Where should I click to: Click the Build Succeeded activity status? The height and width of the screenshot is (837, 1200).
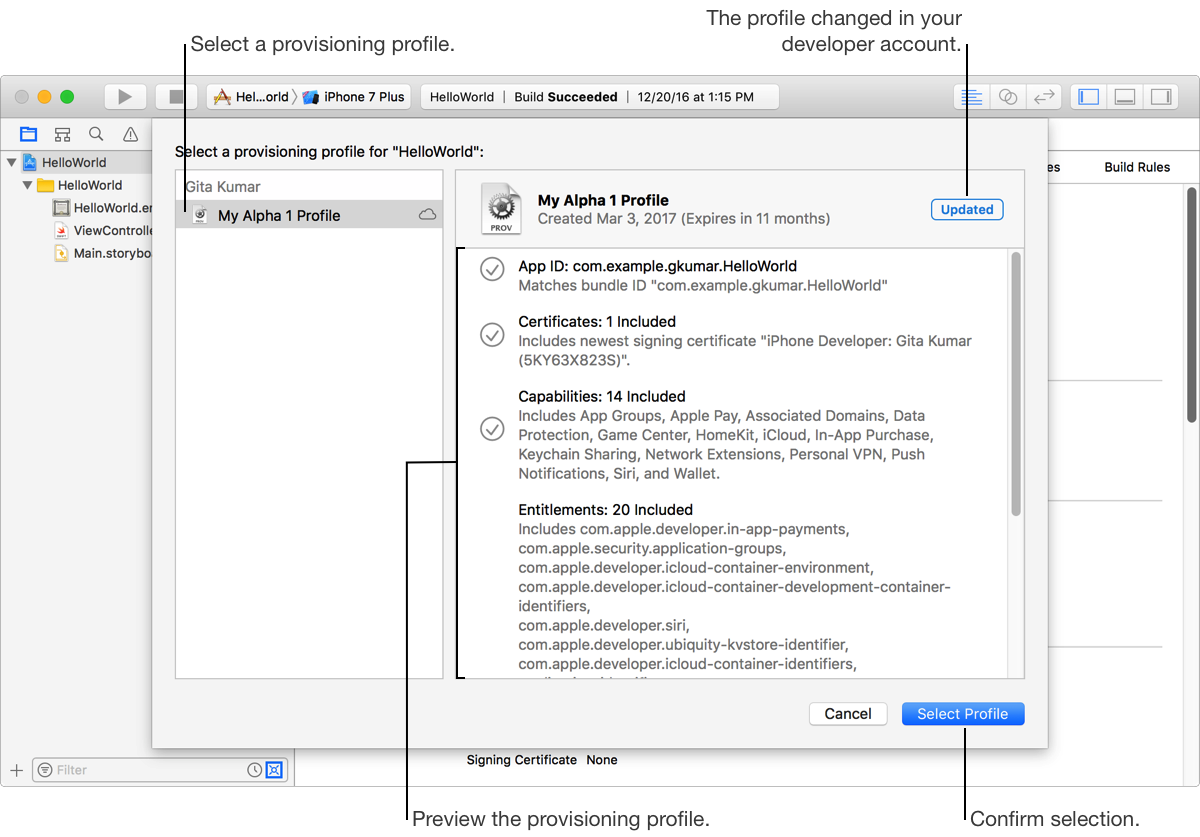pos(566,97)
